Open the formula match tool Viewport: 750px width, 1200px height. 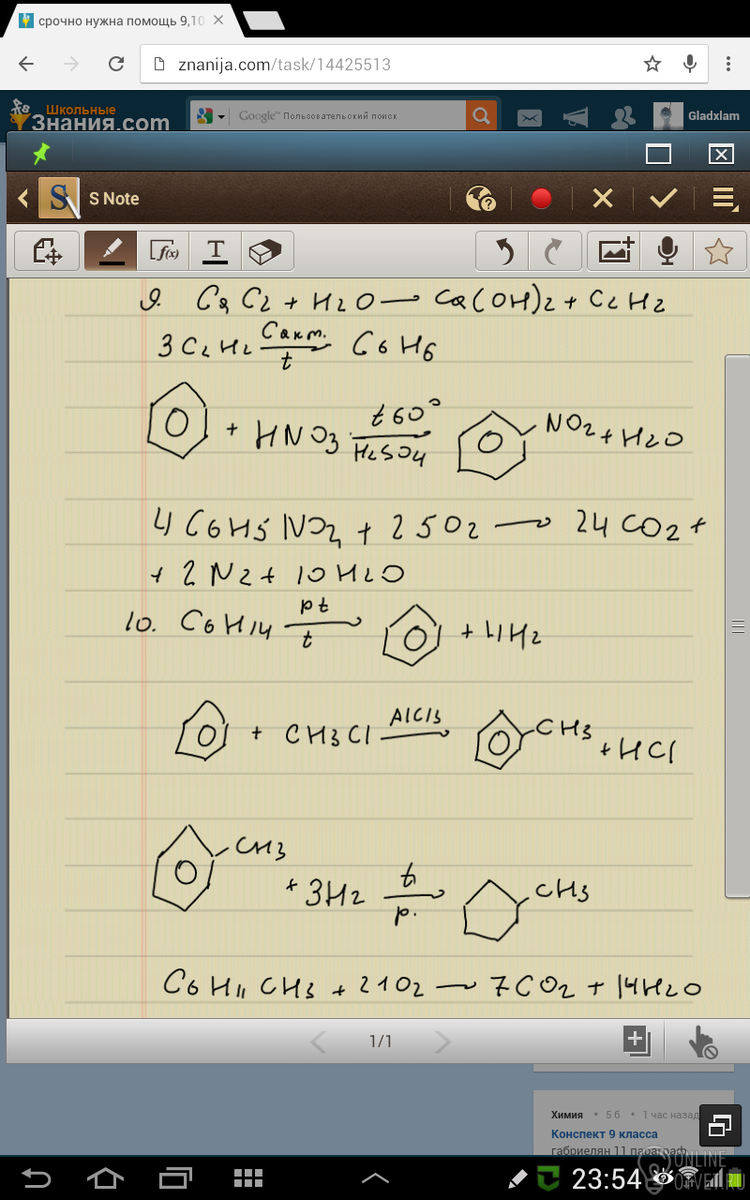click(x=163, y=251)
